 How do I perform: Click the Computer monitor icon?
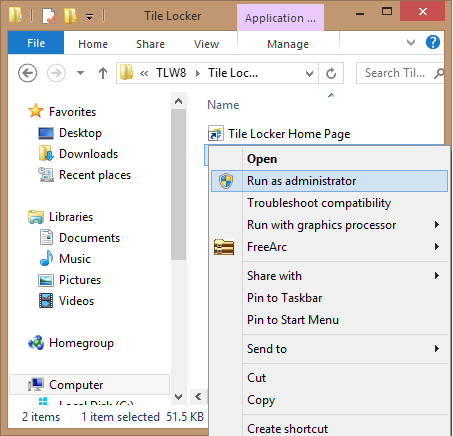(x=36, y=384)
